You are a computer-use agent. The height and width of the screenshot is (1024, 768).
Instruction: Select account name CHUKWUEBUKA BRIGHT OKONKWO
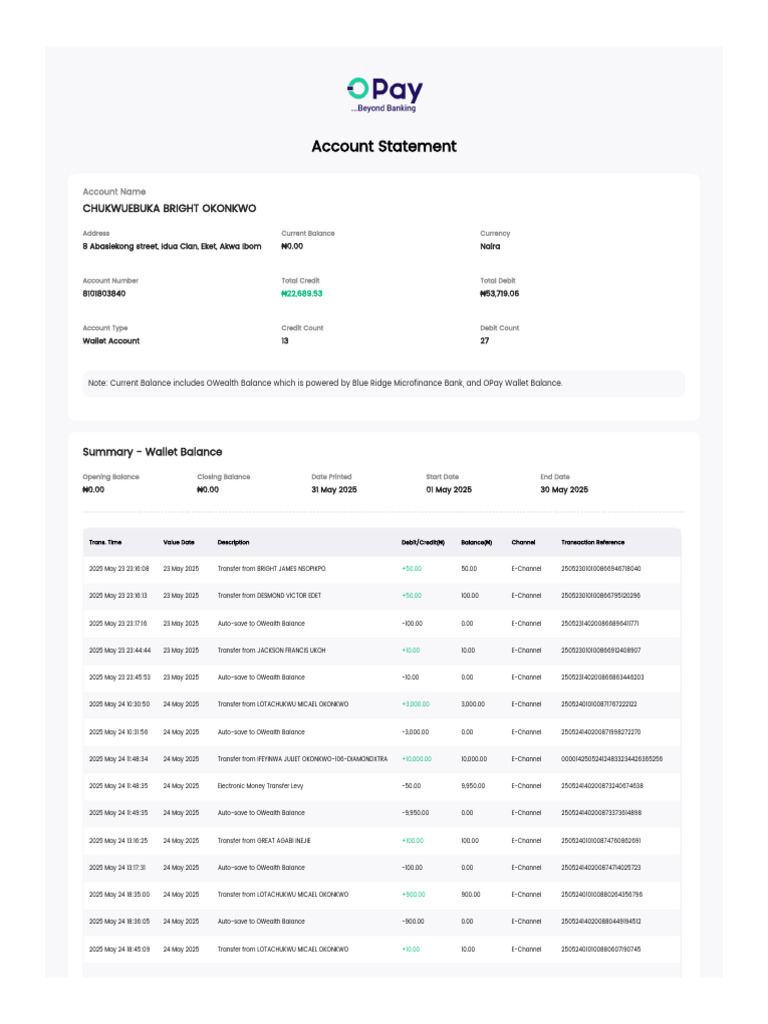click(x=169, y=209)
